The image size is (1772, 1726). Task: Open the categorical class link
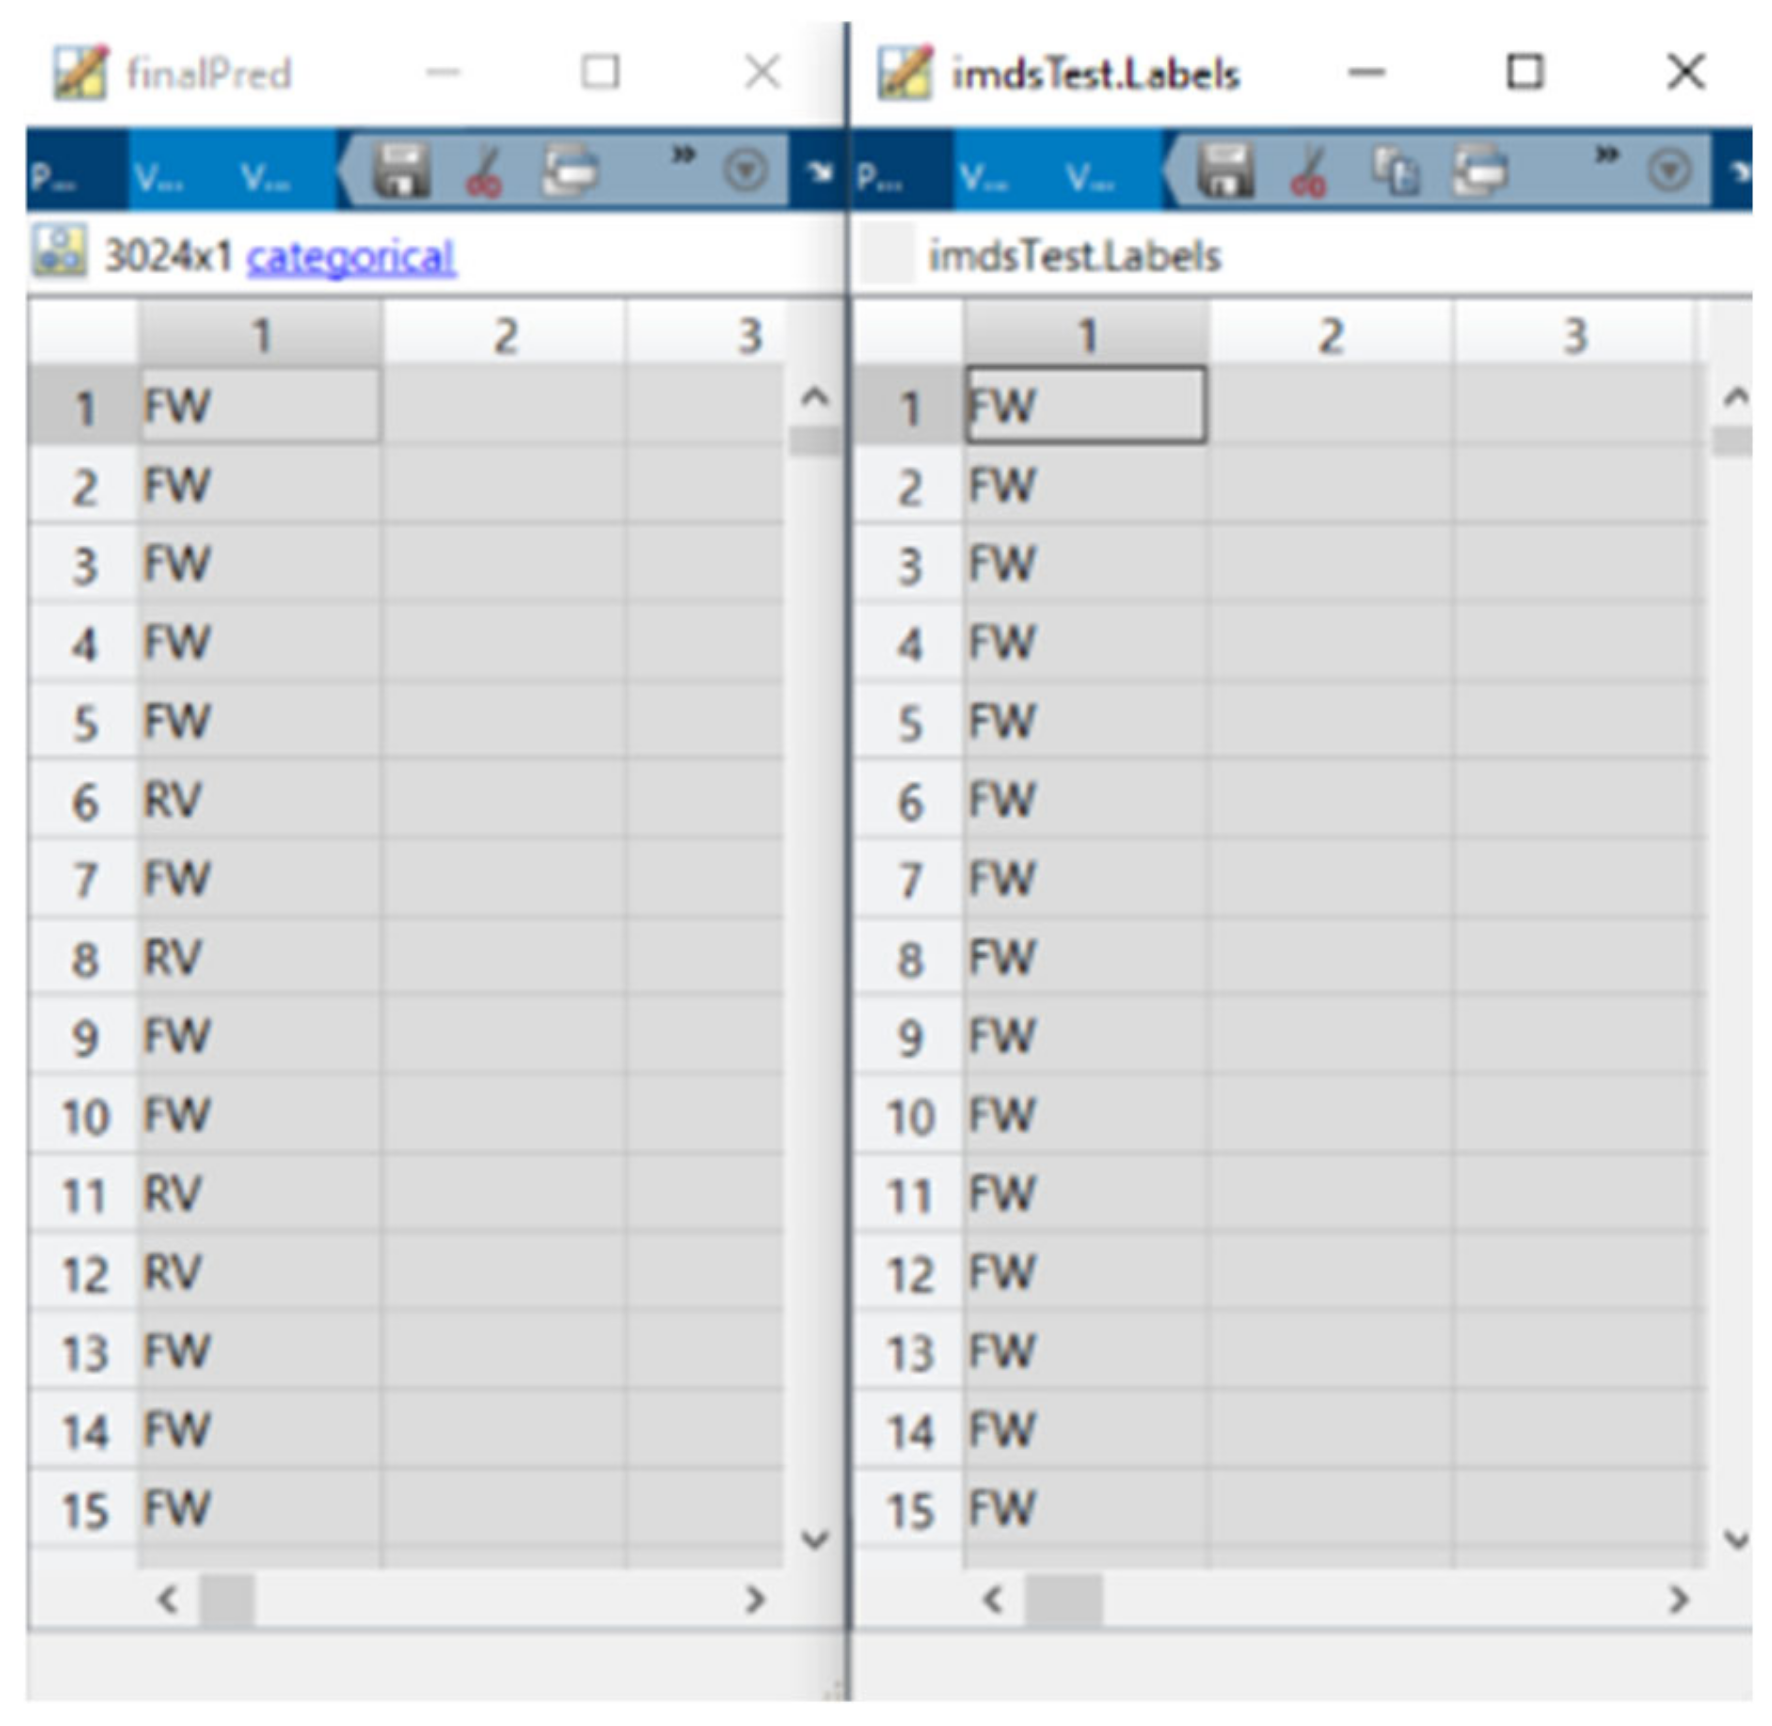(351, 258)
